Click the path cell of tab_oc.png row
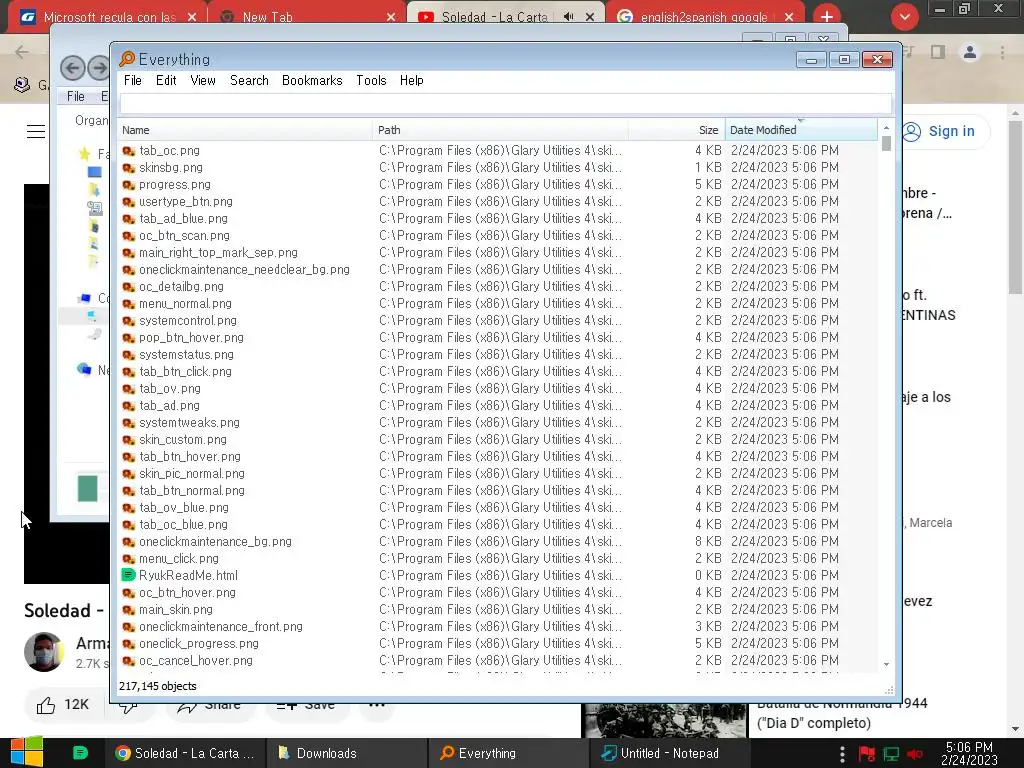 click(x=500, y=151)
